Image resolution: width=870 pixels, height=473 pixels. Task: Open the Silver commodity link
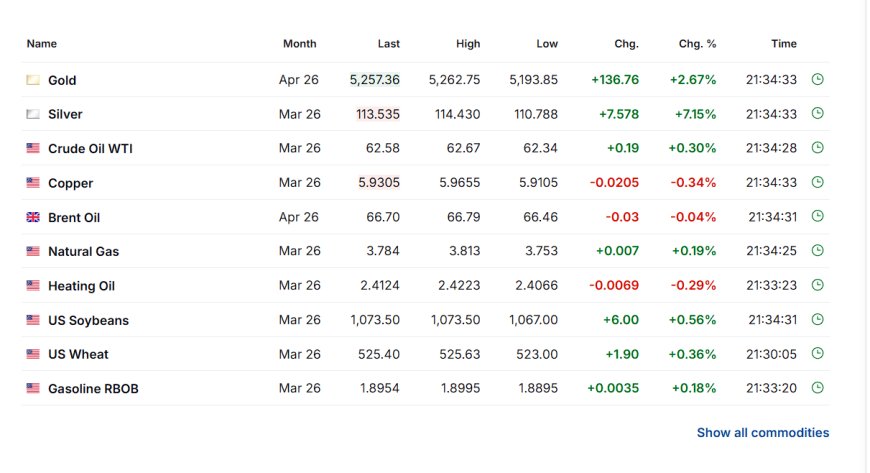point(65,114)
